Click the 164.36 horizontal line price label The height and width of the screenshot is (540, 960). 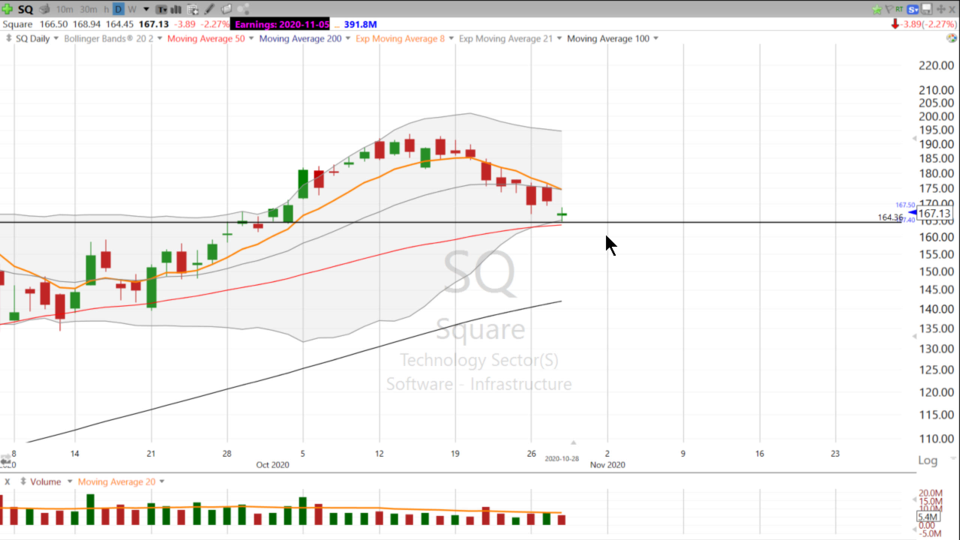890,217
